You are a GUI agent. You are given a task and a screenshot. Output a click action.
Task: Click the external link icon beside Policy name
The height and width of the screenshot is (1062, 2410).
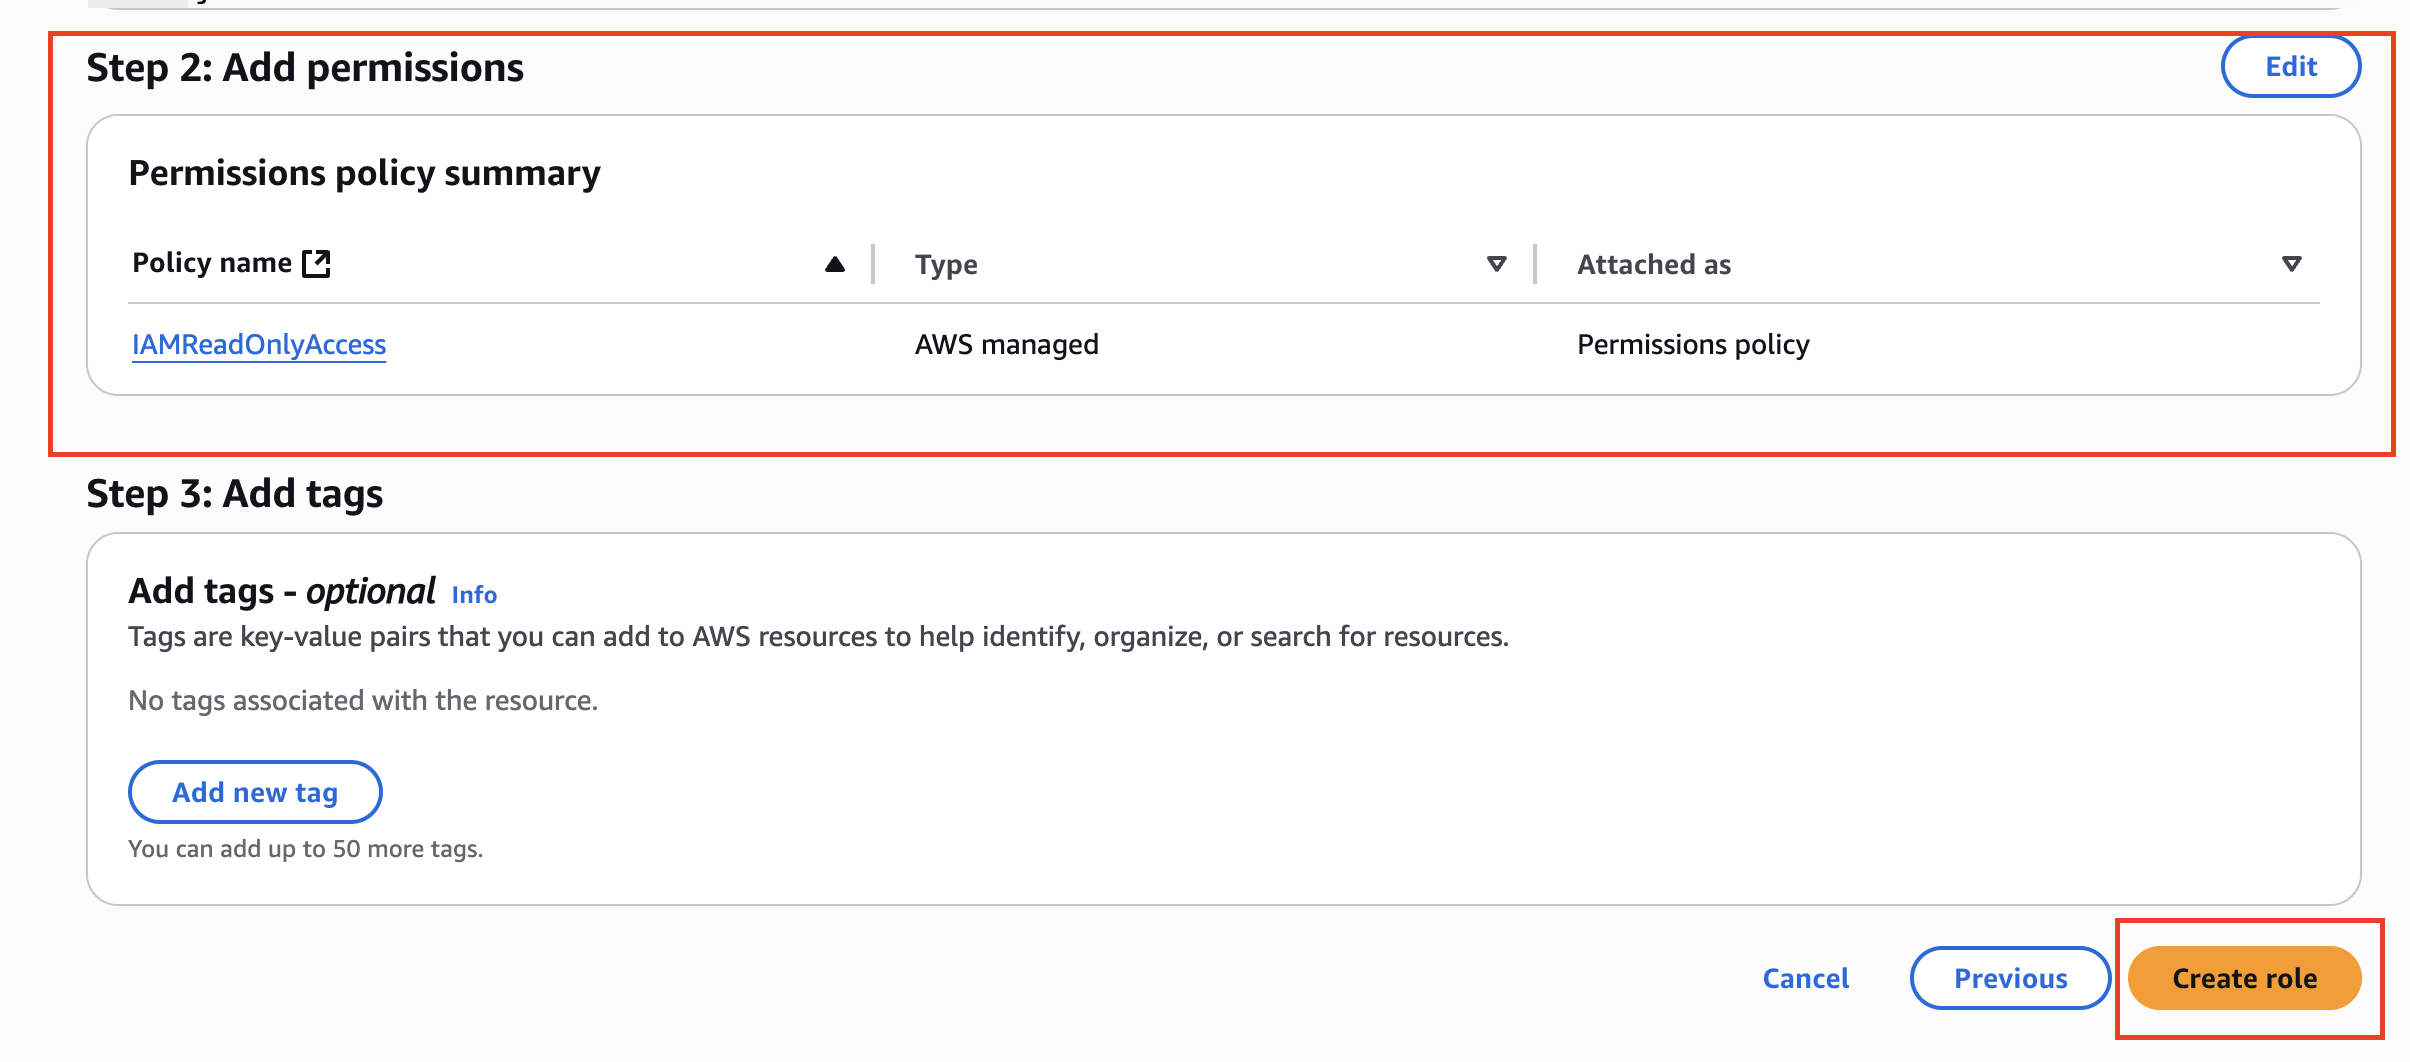pos(316,263)
